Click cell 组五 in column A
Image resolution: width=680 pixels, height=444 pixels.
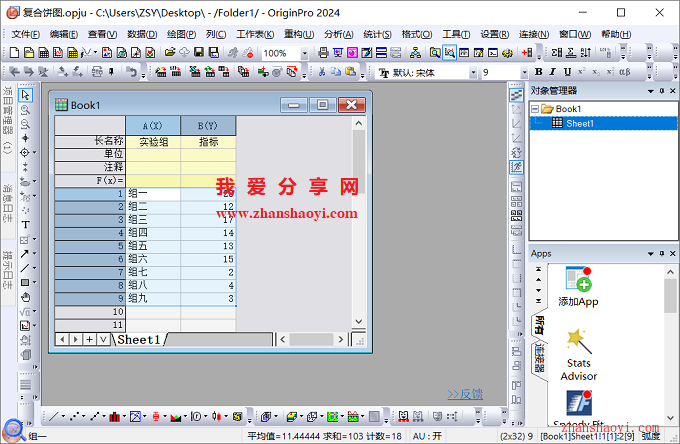click(x=153, y=246)
